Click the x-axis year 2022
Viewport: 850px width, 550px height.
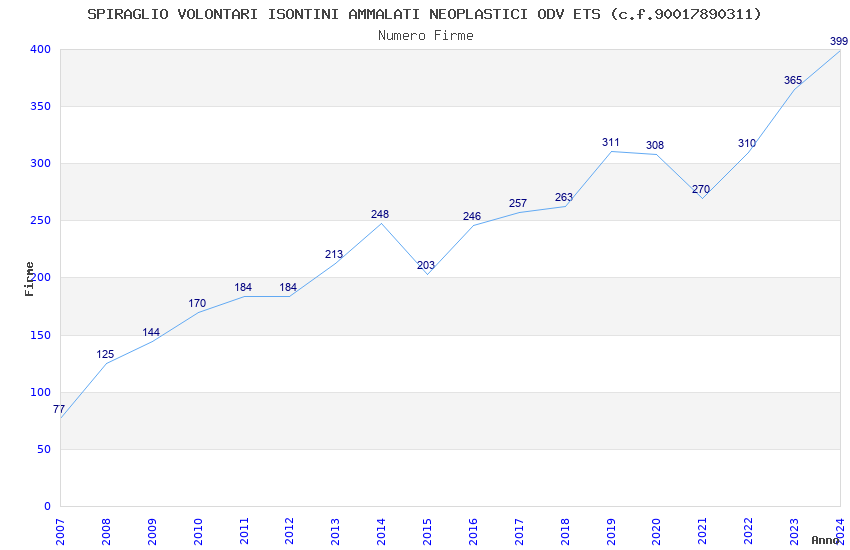coord(748,532)
